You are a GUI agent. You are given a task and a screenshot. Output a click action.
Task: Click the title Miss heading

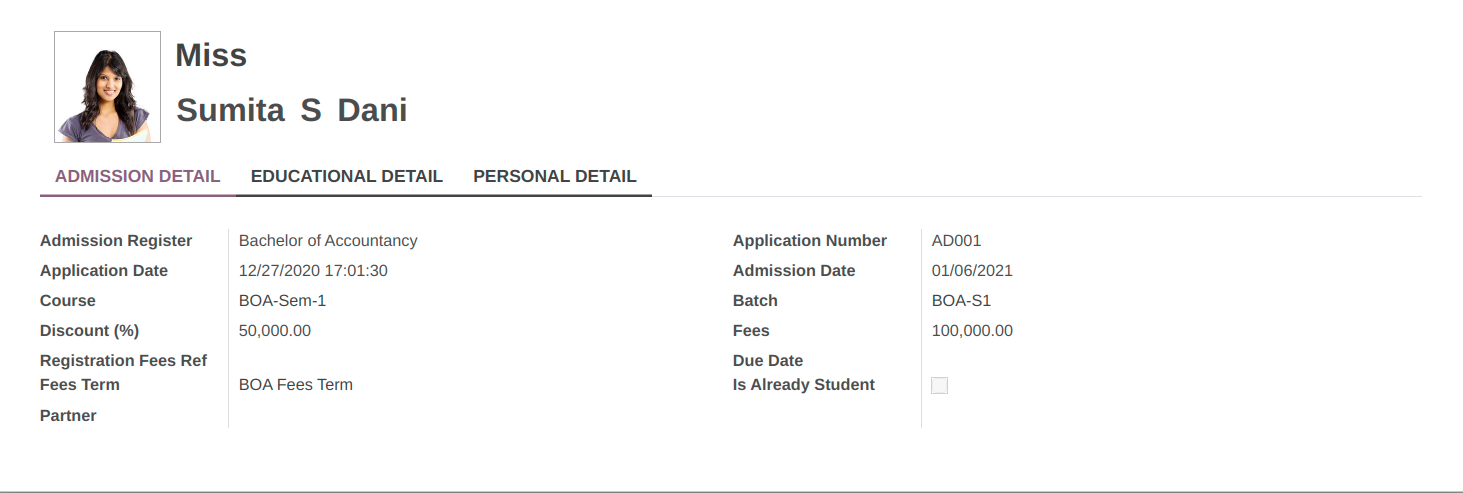pyautogui.click(x=211, y=55)
